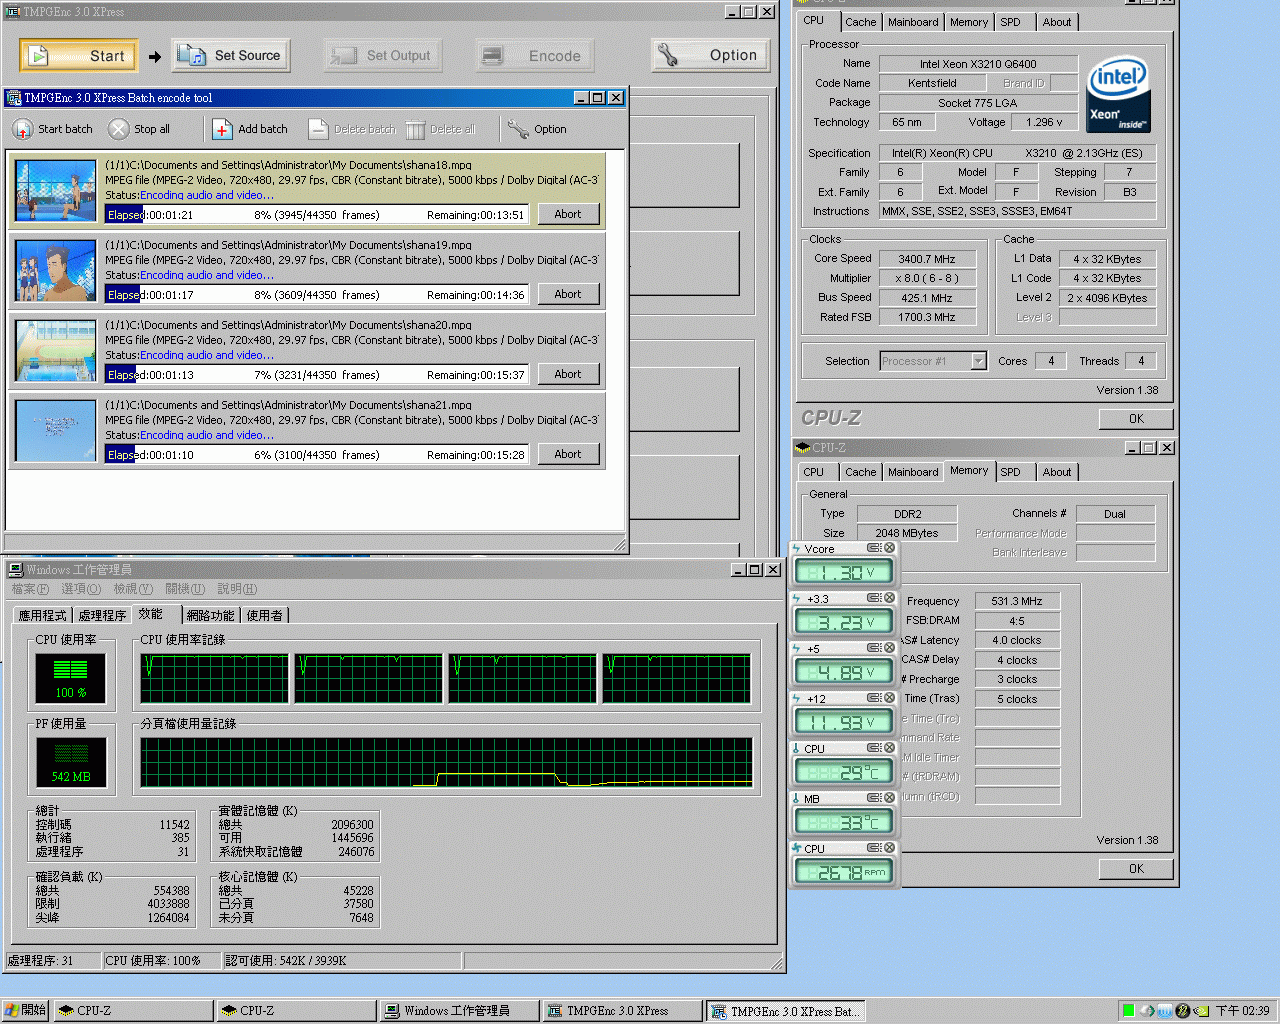Close the +3.3 voltage gadget
The image size is (1280, 1024).
(x=889, y=598)
